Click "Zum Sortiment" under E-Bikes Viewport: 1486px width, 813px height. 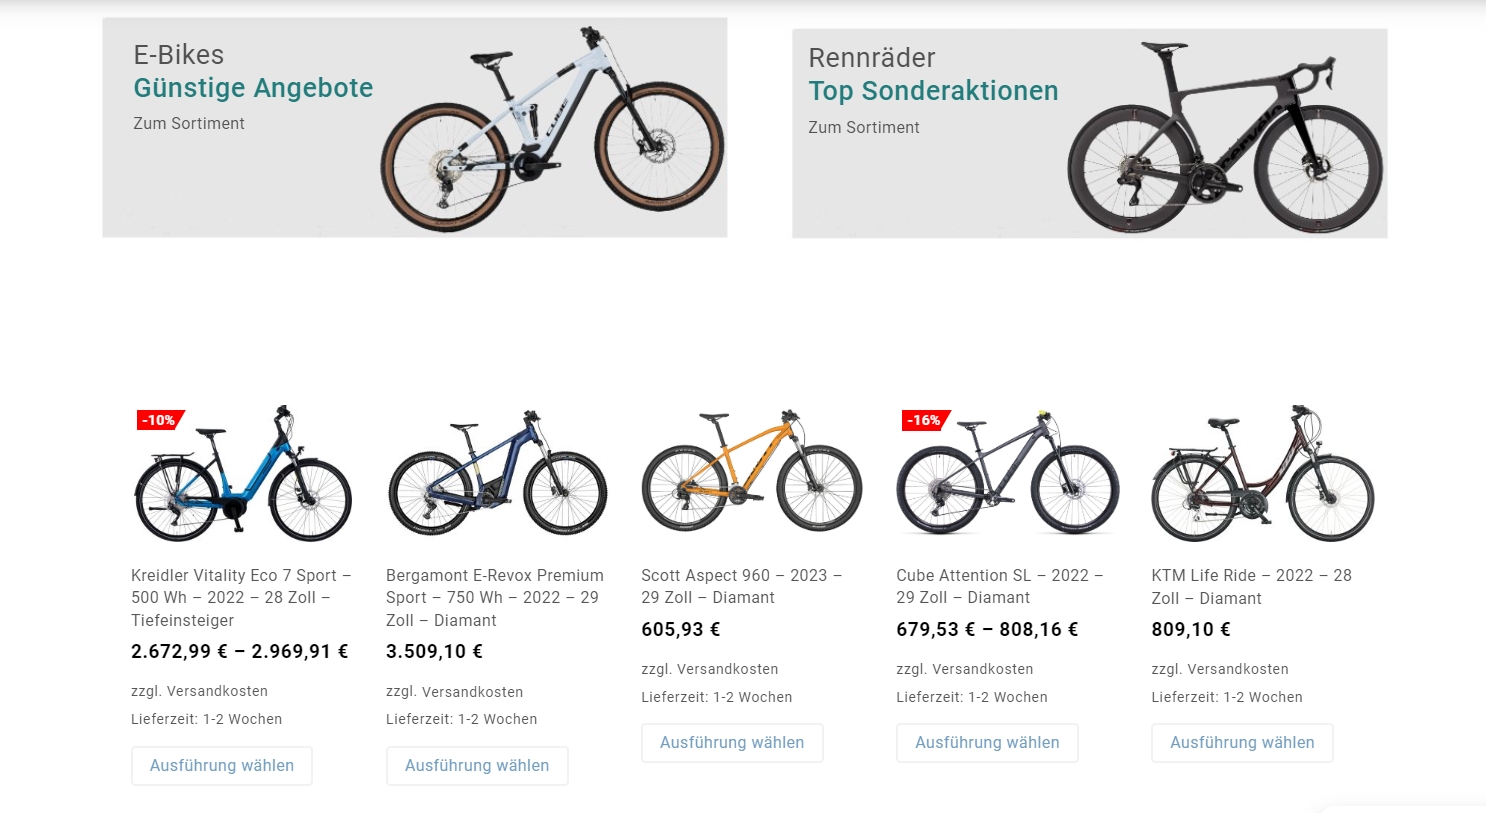189,123
